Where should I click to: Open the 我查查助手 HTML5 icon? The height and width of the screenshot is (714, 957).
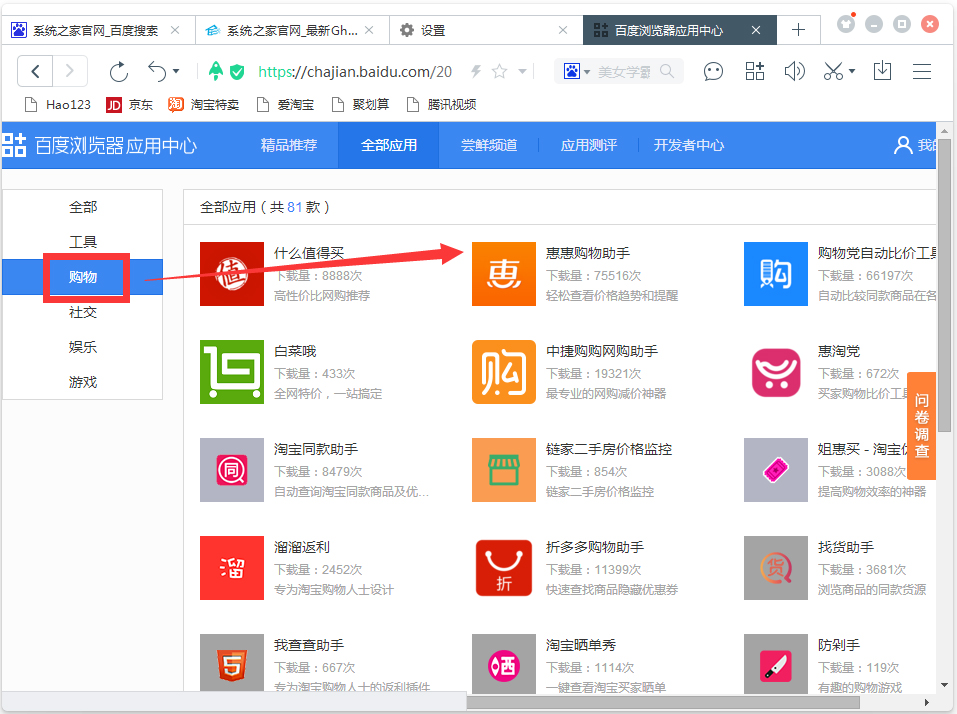(232, 663)
